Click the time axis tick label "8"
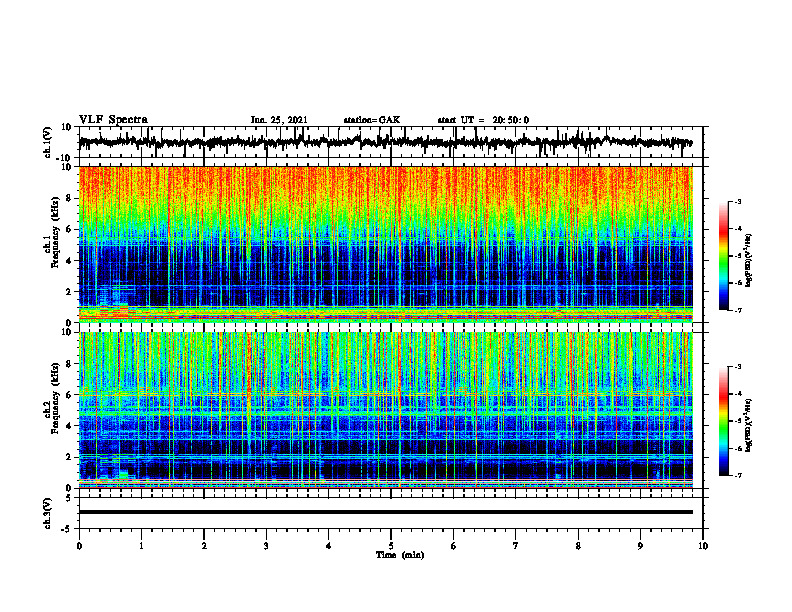The width and height of the screenshot is (792, 612). (578, 546)
